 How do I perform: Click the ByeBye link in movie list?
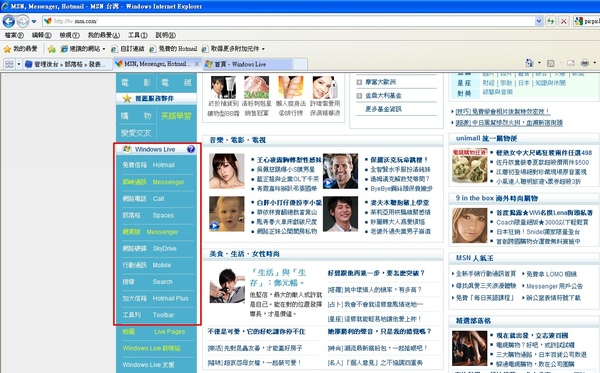pyautogui.click(x=401, y=189)
